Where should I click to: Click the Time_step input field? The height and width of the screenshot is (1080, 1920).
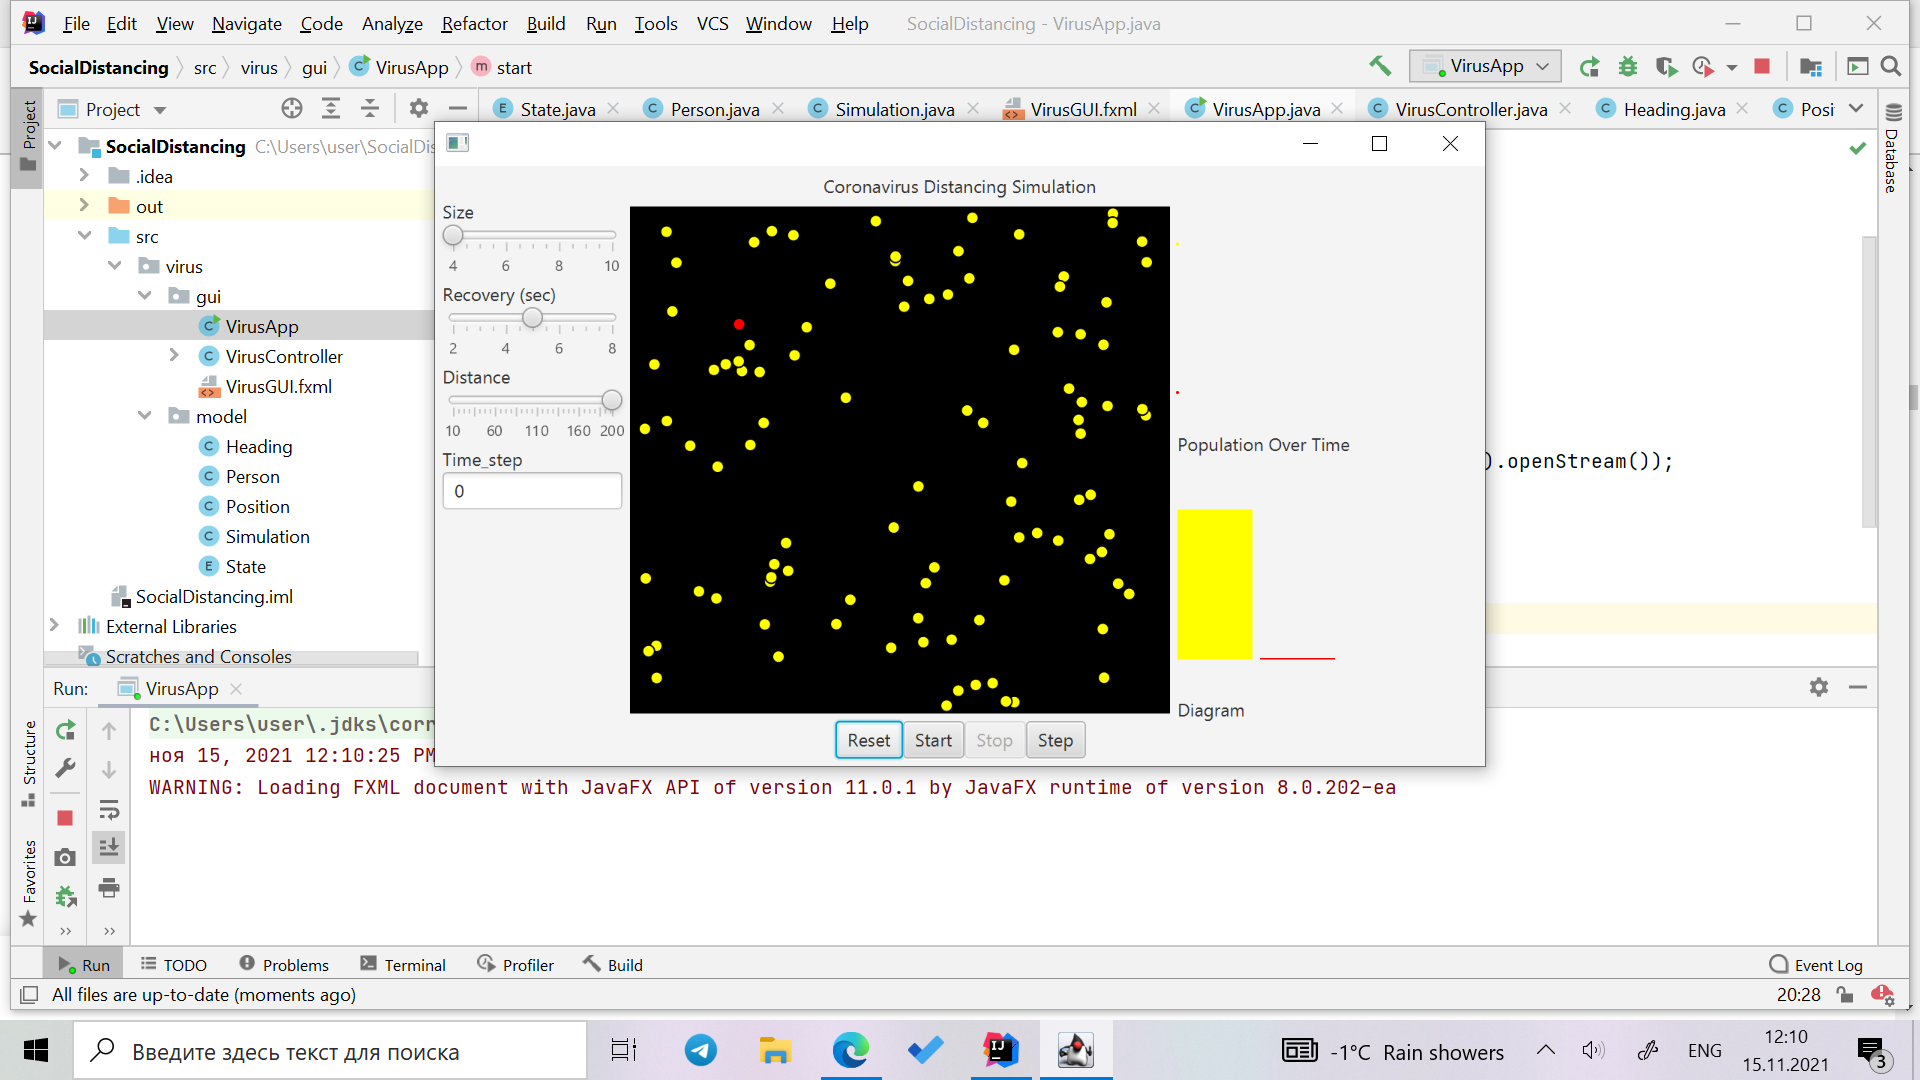coord(532,491)
